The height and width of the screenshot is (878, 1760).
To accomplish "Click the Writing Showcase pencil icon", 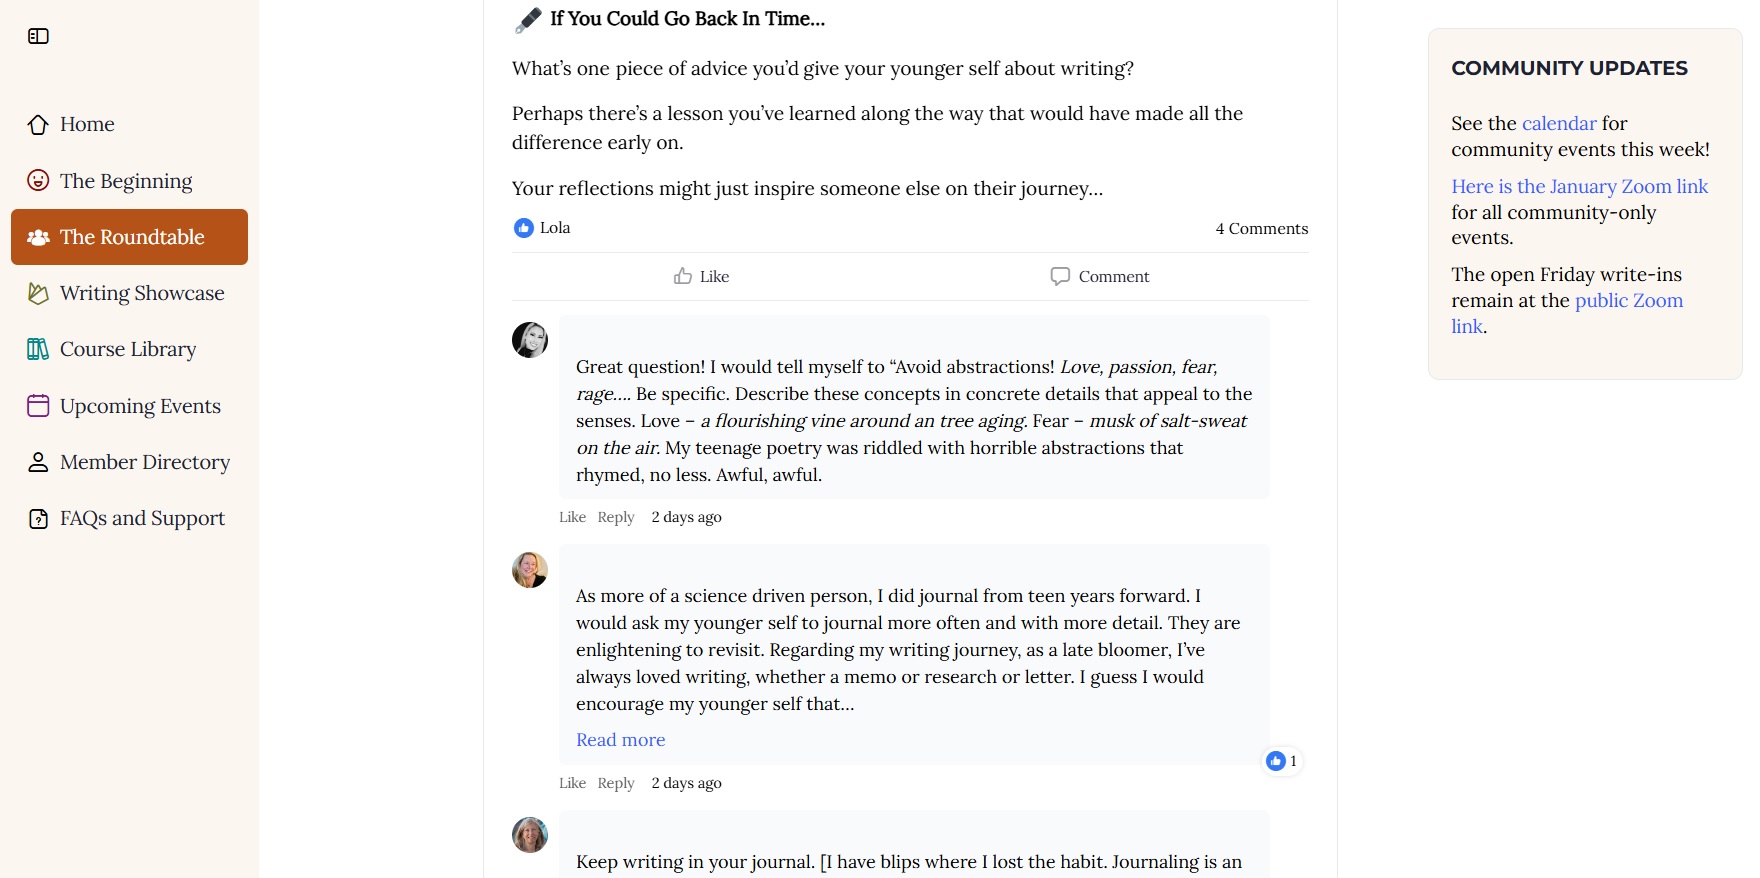I will (x=38, y=293).
